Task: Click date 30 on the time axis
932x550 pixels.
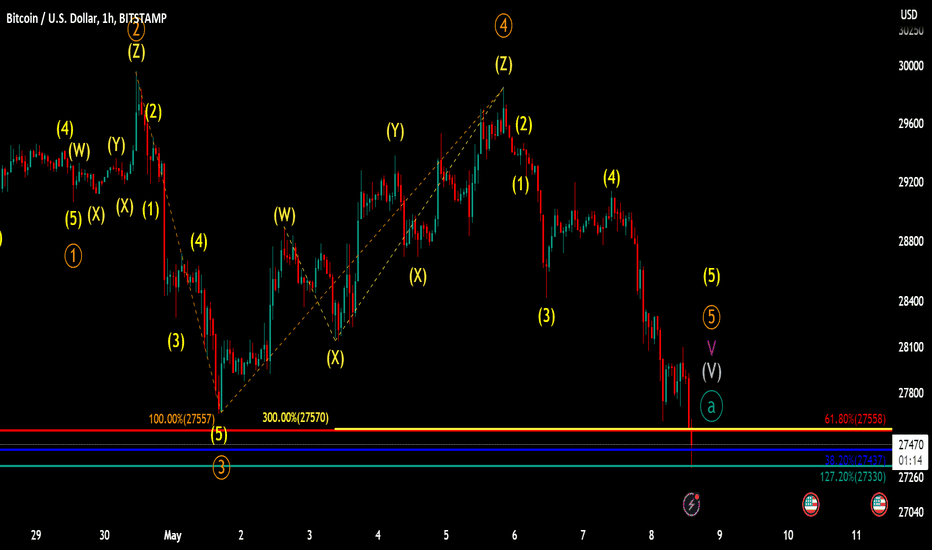Action: 104,535
